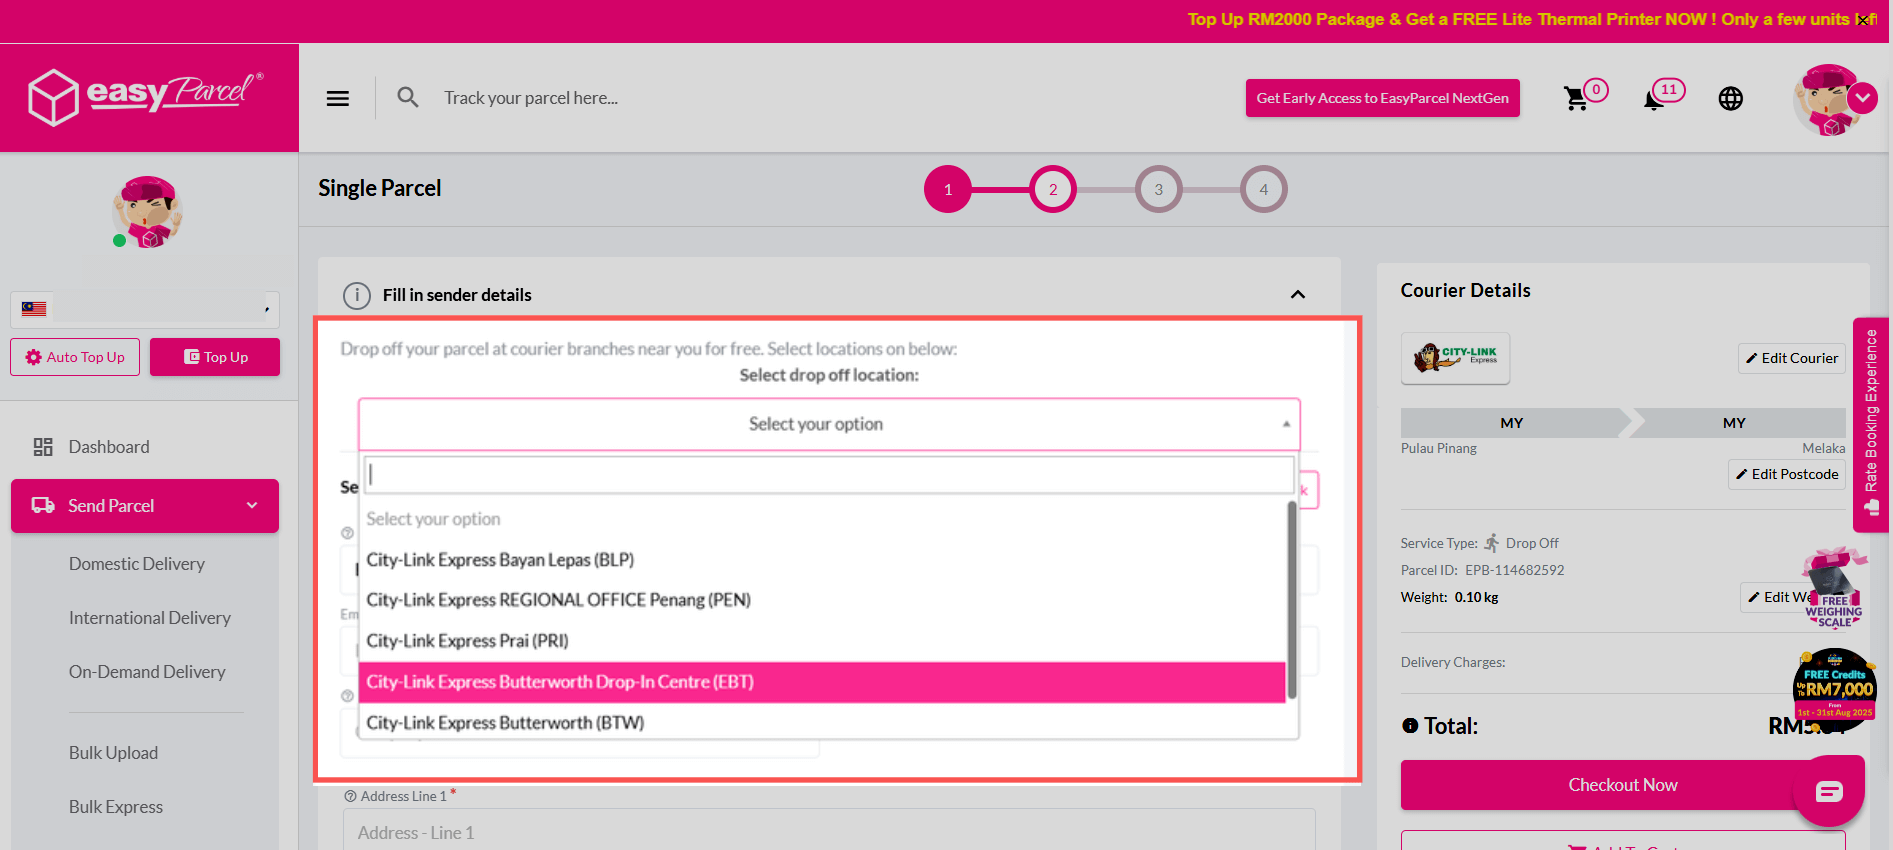Image resolution: width=1893 pixels, height=850 pixels.
Task: Select City-Link Express Bayan Lepas (BLP)
Action: pos(822,560)
